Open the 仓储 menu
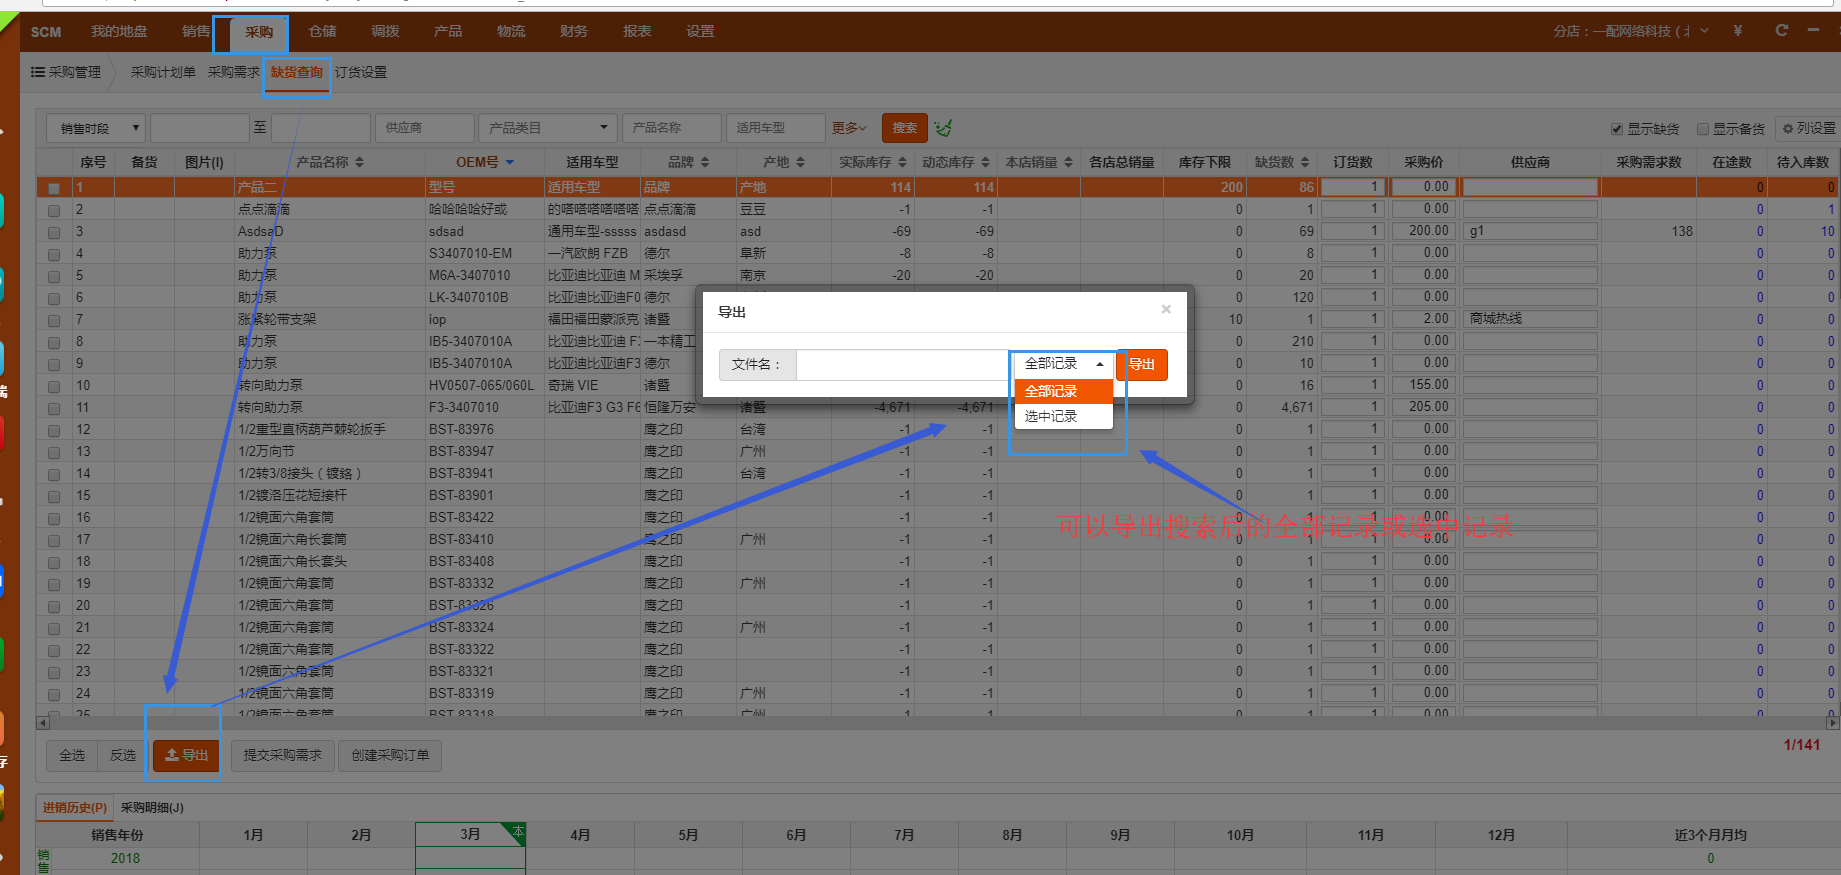This screenshot has width=1841, height=875. [322, 31]
